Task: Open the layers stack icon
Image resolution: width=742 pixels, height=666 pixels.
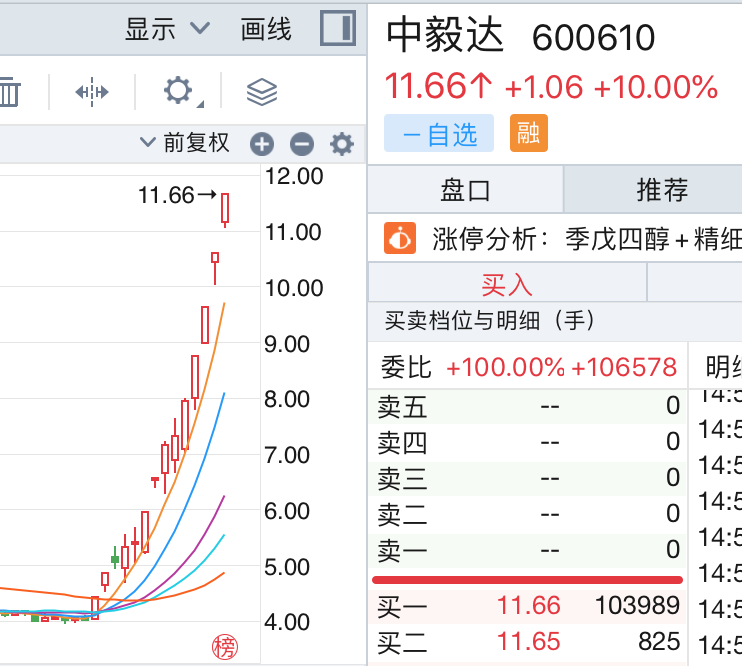Action: (x=262, y=92)
